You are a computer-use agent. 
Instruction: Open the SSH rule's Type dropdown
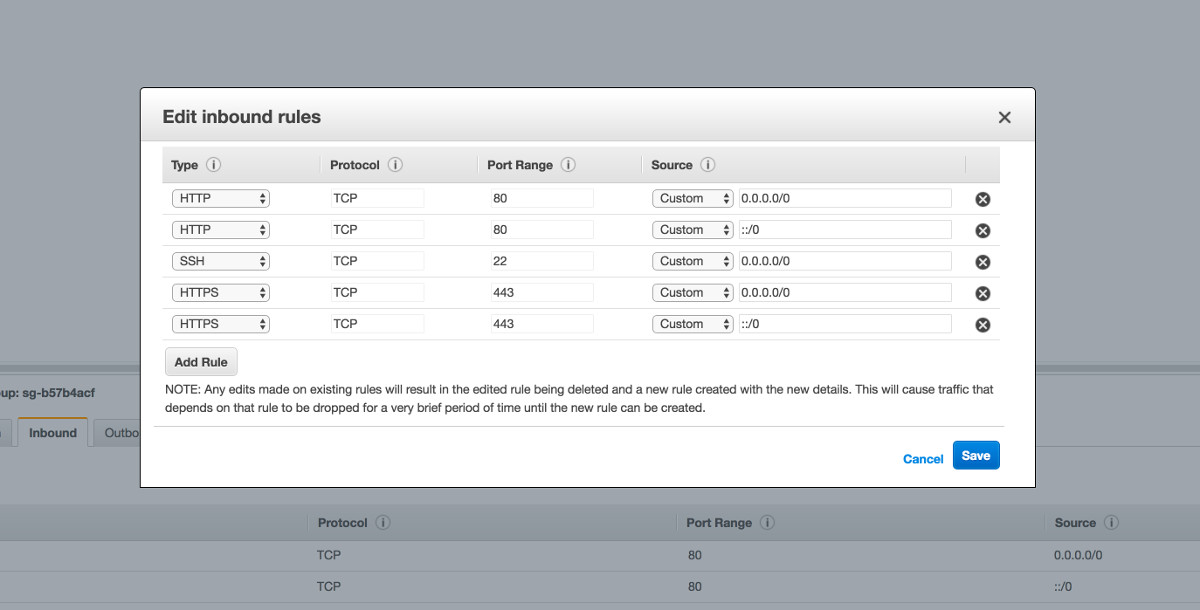(220, 261)
